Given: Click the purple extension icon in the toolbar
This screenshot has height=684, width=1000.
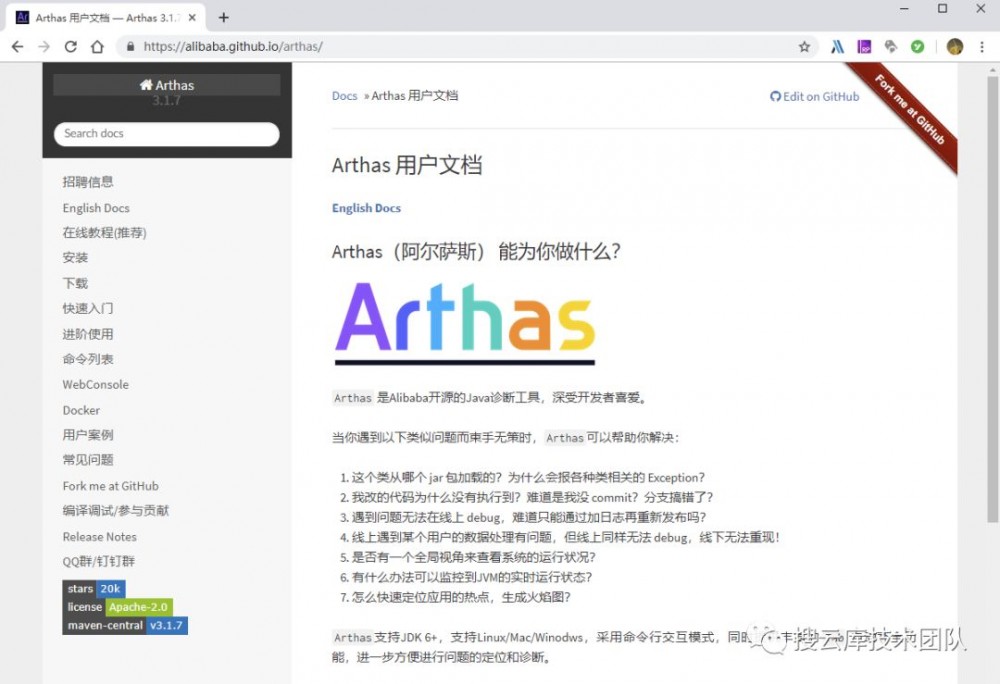Looking at the screenshot, I should 864,46.
